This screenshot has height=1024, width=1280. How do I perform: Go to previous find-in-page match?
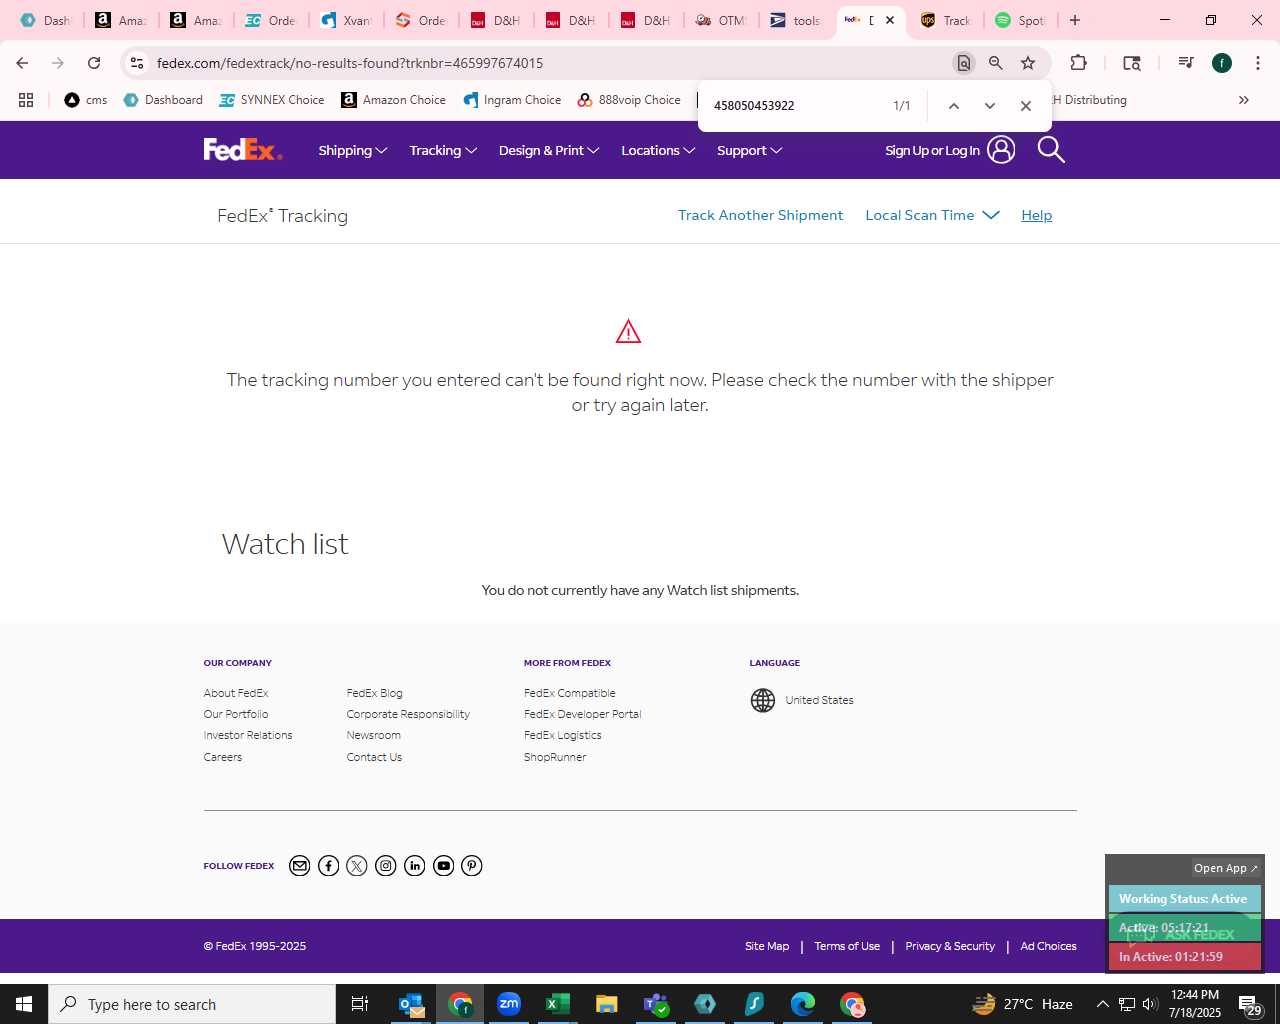[954, 106]
